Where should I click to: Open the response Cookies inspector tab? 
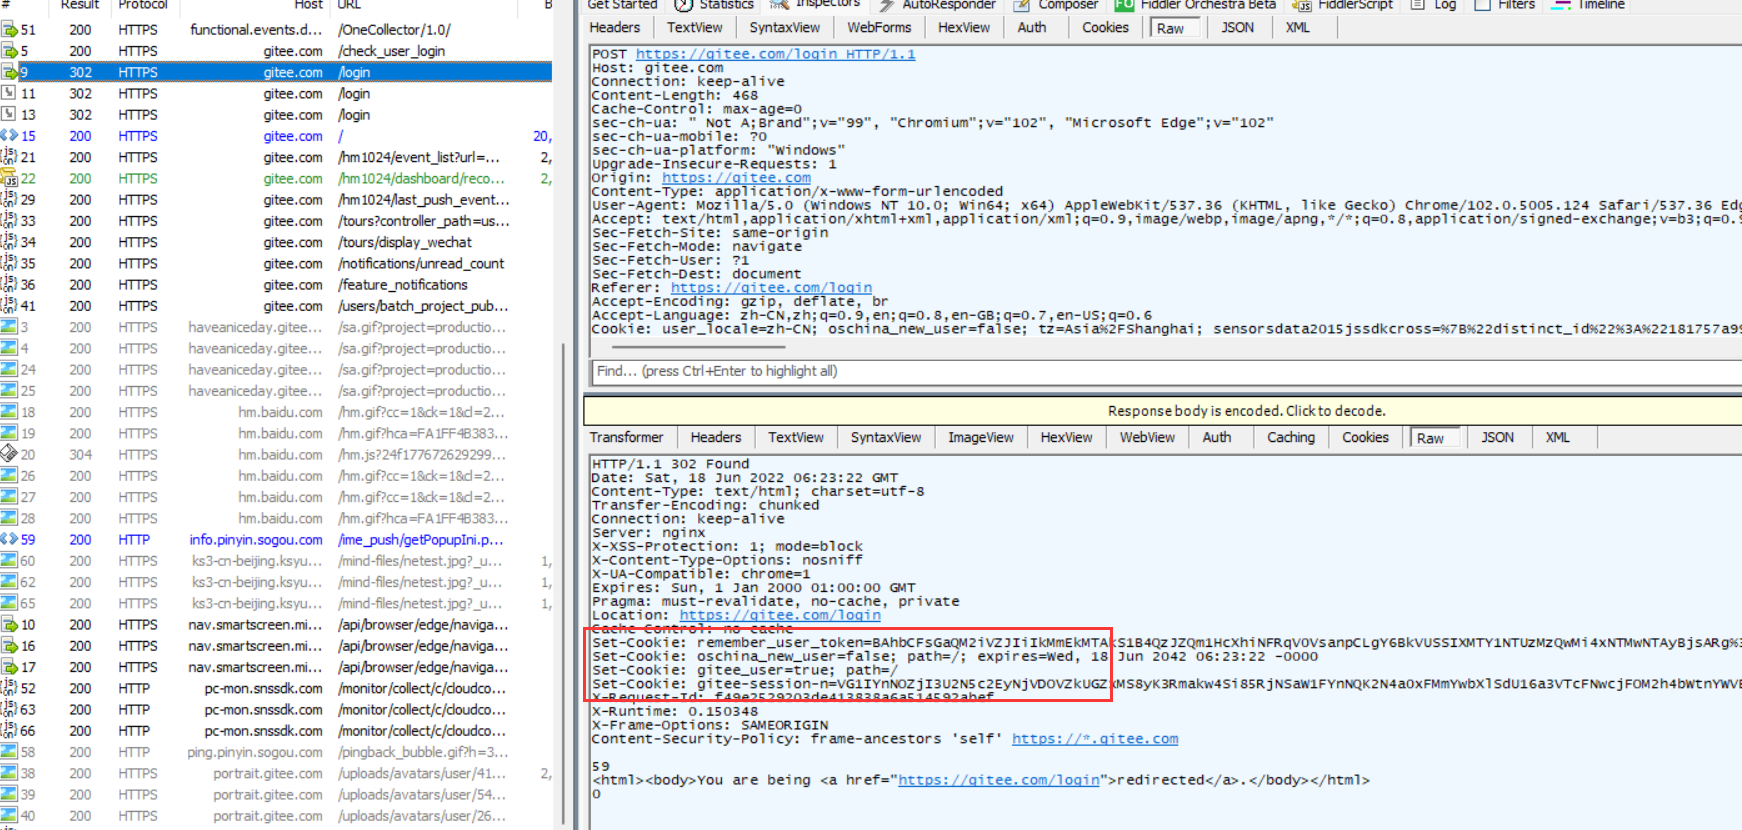click(1365, 438)
